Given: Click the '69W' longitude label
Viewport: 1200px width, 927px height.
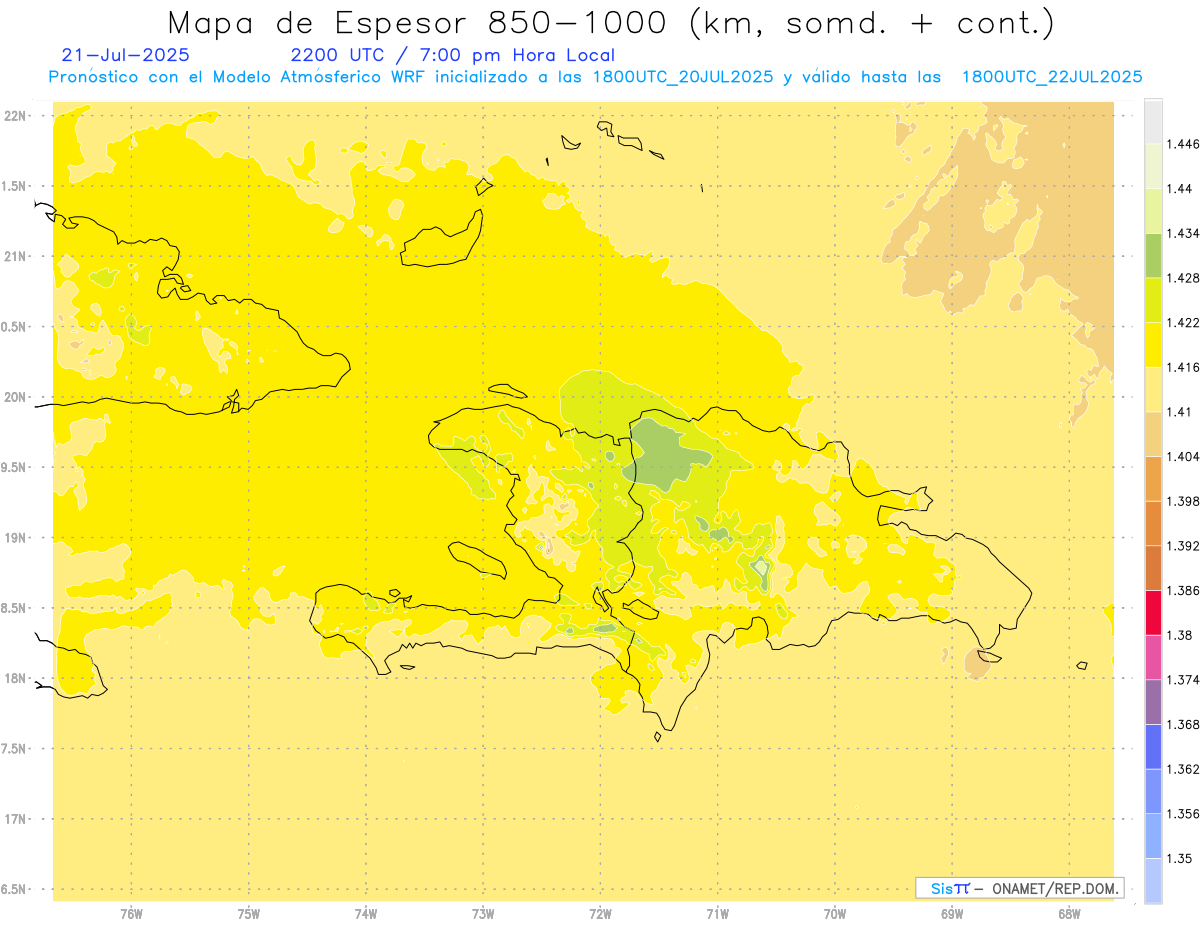Looking at the screenshot, I should [952, 913].
